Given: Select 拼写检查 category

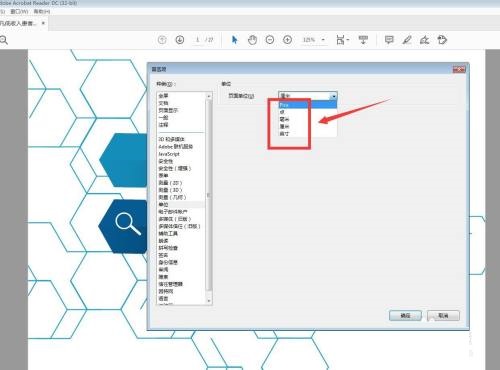Looking at the screenshot, I should coord(168,248).
